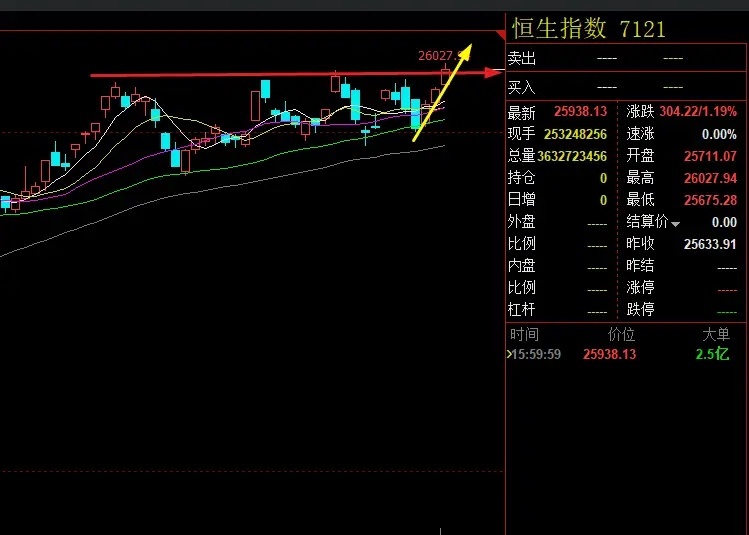Select the 卖出 row label

(x=522, y=58)
